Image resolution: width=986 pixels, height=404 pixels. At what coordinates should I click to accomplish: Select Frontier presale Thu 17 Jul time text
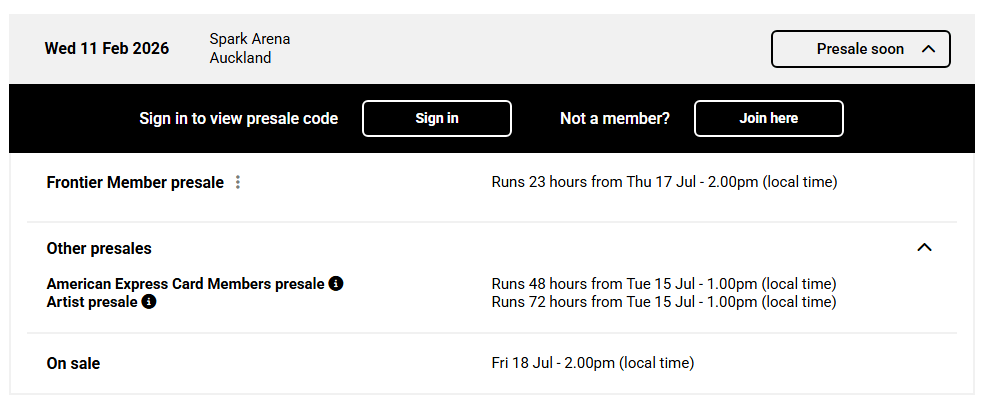pos(665,182)
